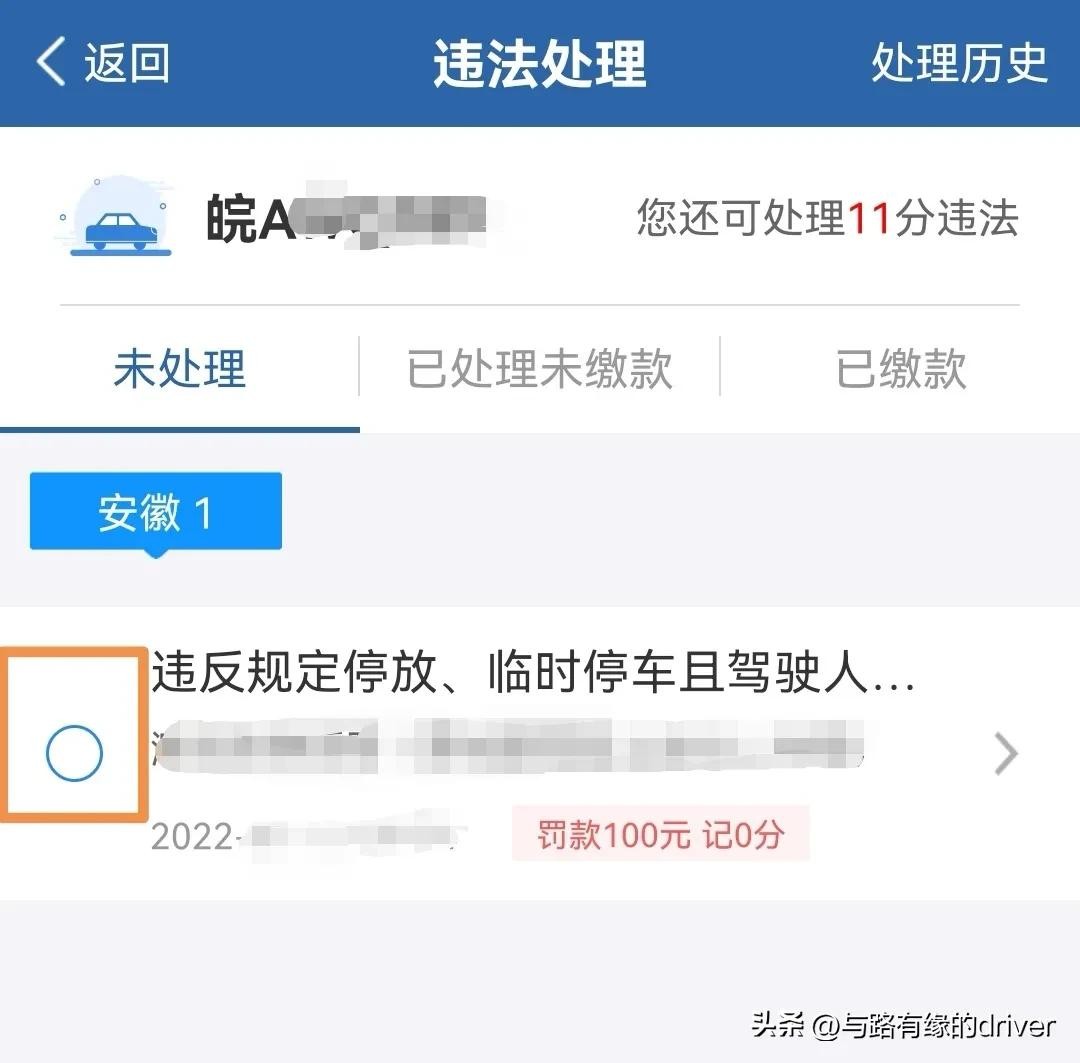Select the 未处理 tab
Viewport: 1080px width, 1063px height.
coord(179,369)
